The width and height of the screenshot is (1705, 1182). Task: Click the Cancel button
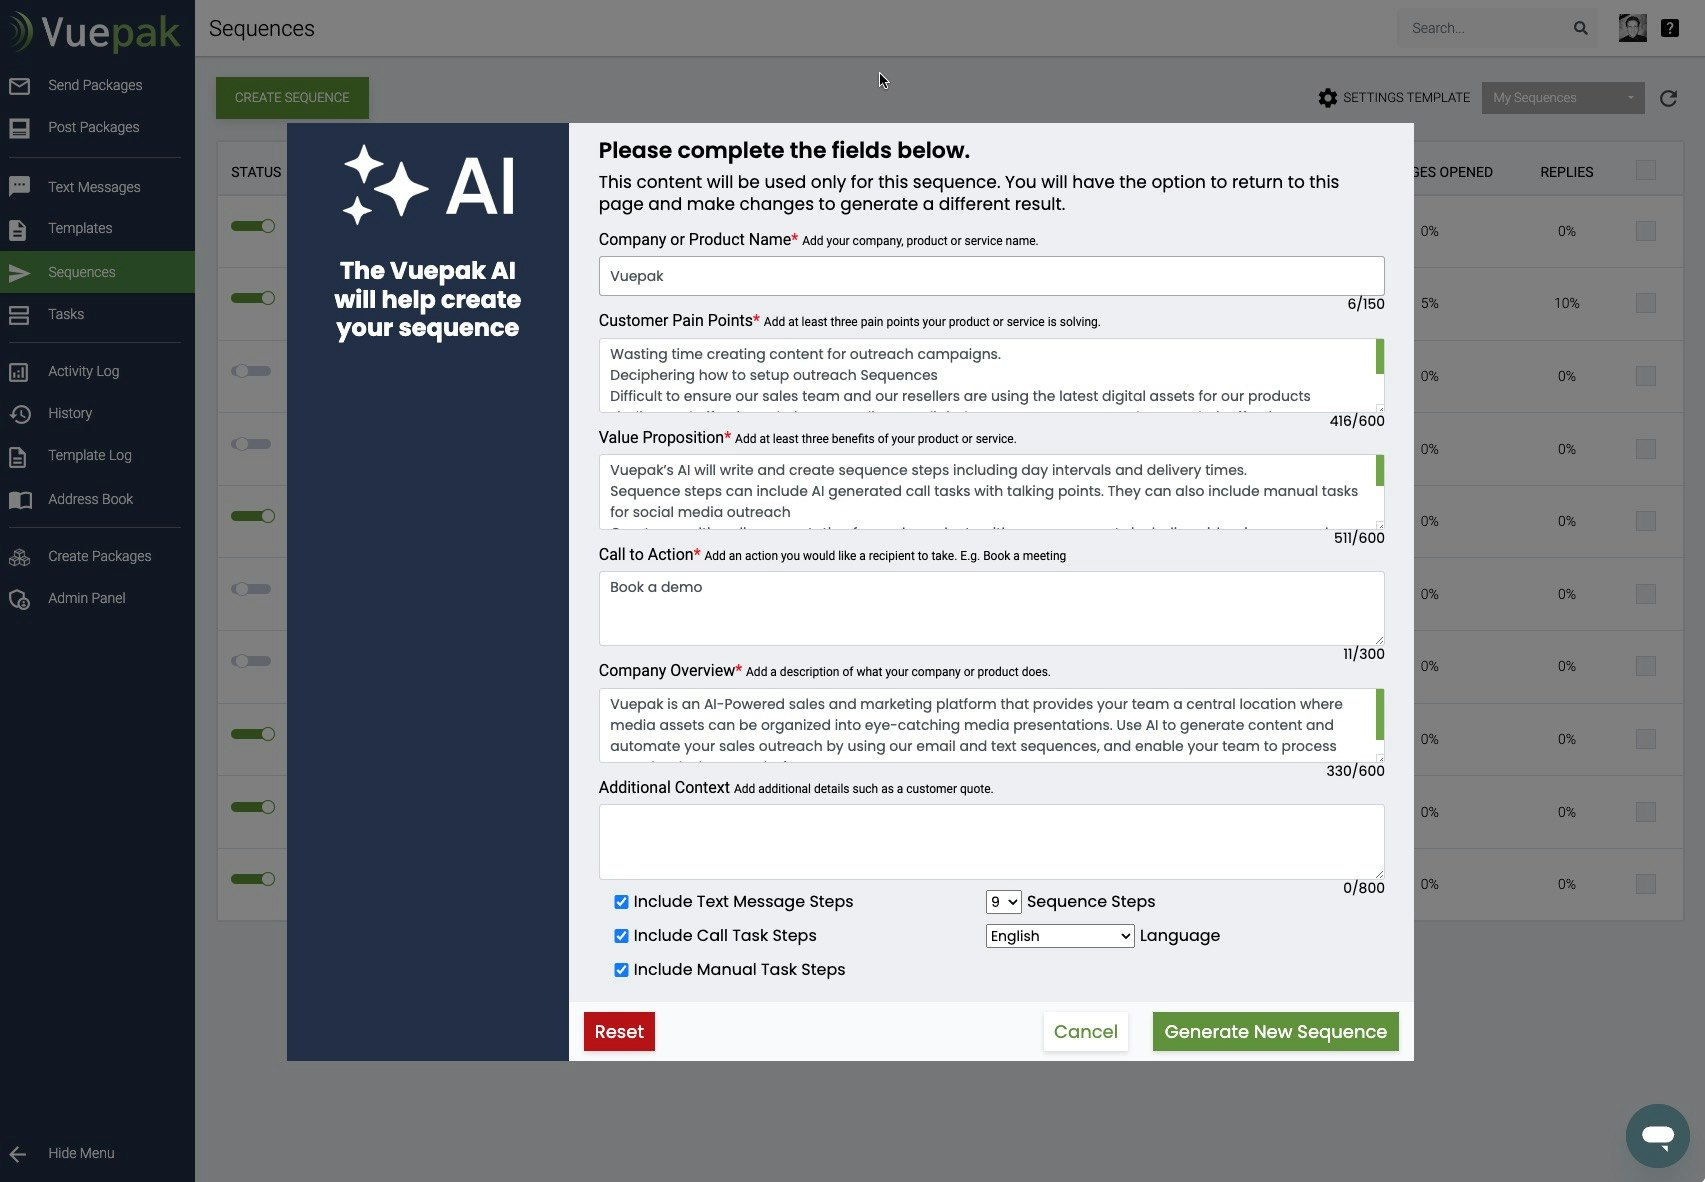point(1085,1032)
